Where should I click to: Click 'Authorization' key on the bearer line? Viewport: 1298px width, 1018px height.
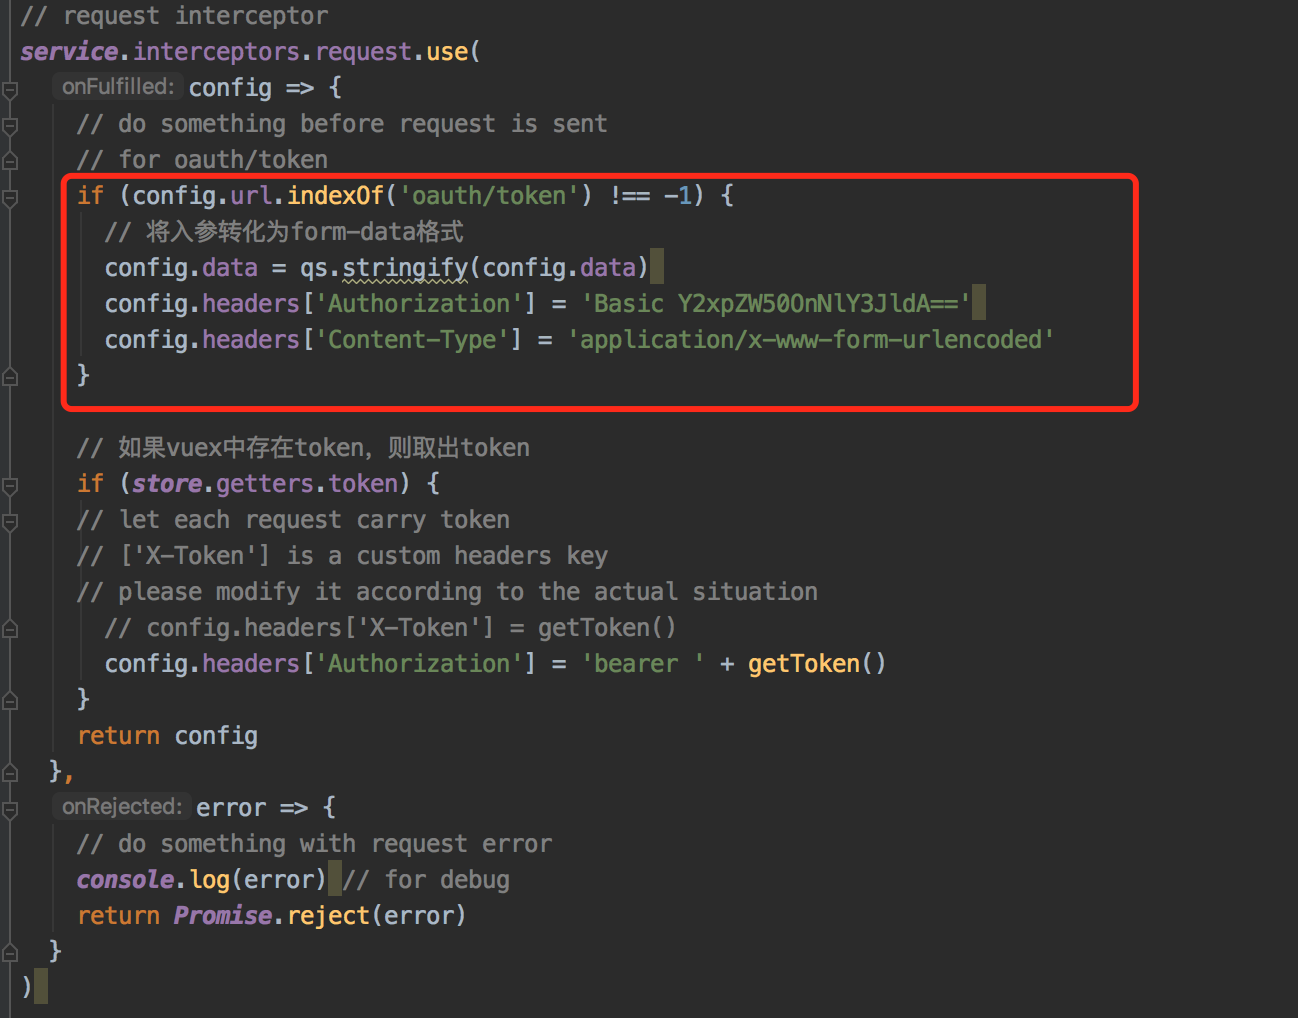coord(419,664)
